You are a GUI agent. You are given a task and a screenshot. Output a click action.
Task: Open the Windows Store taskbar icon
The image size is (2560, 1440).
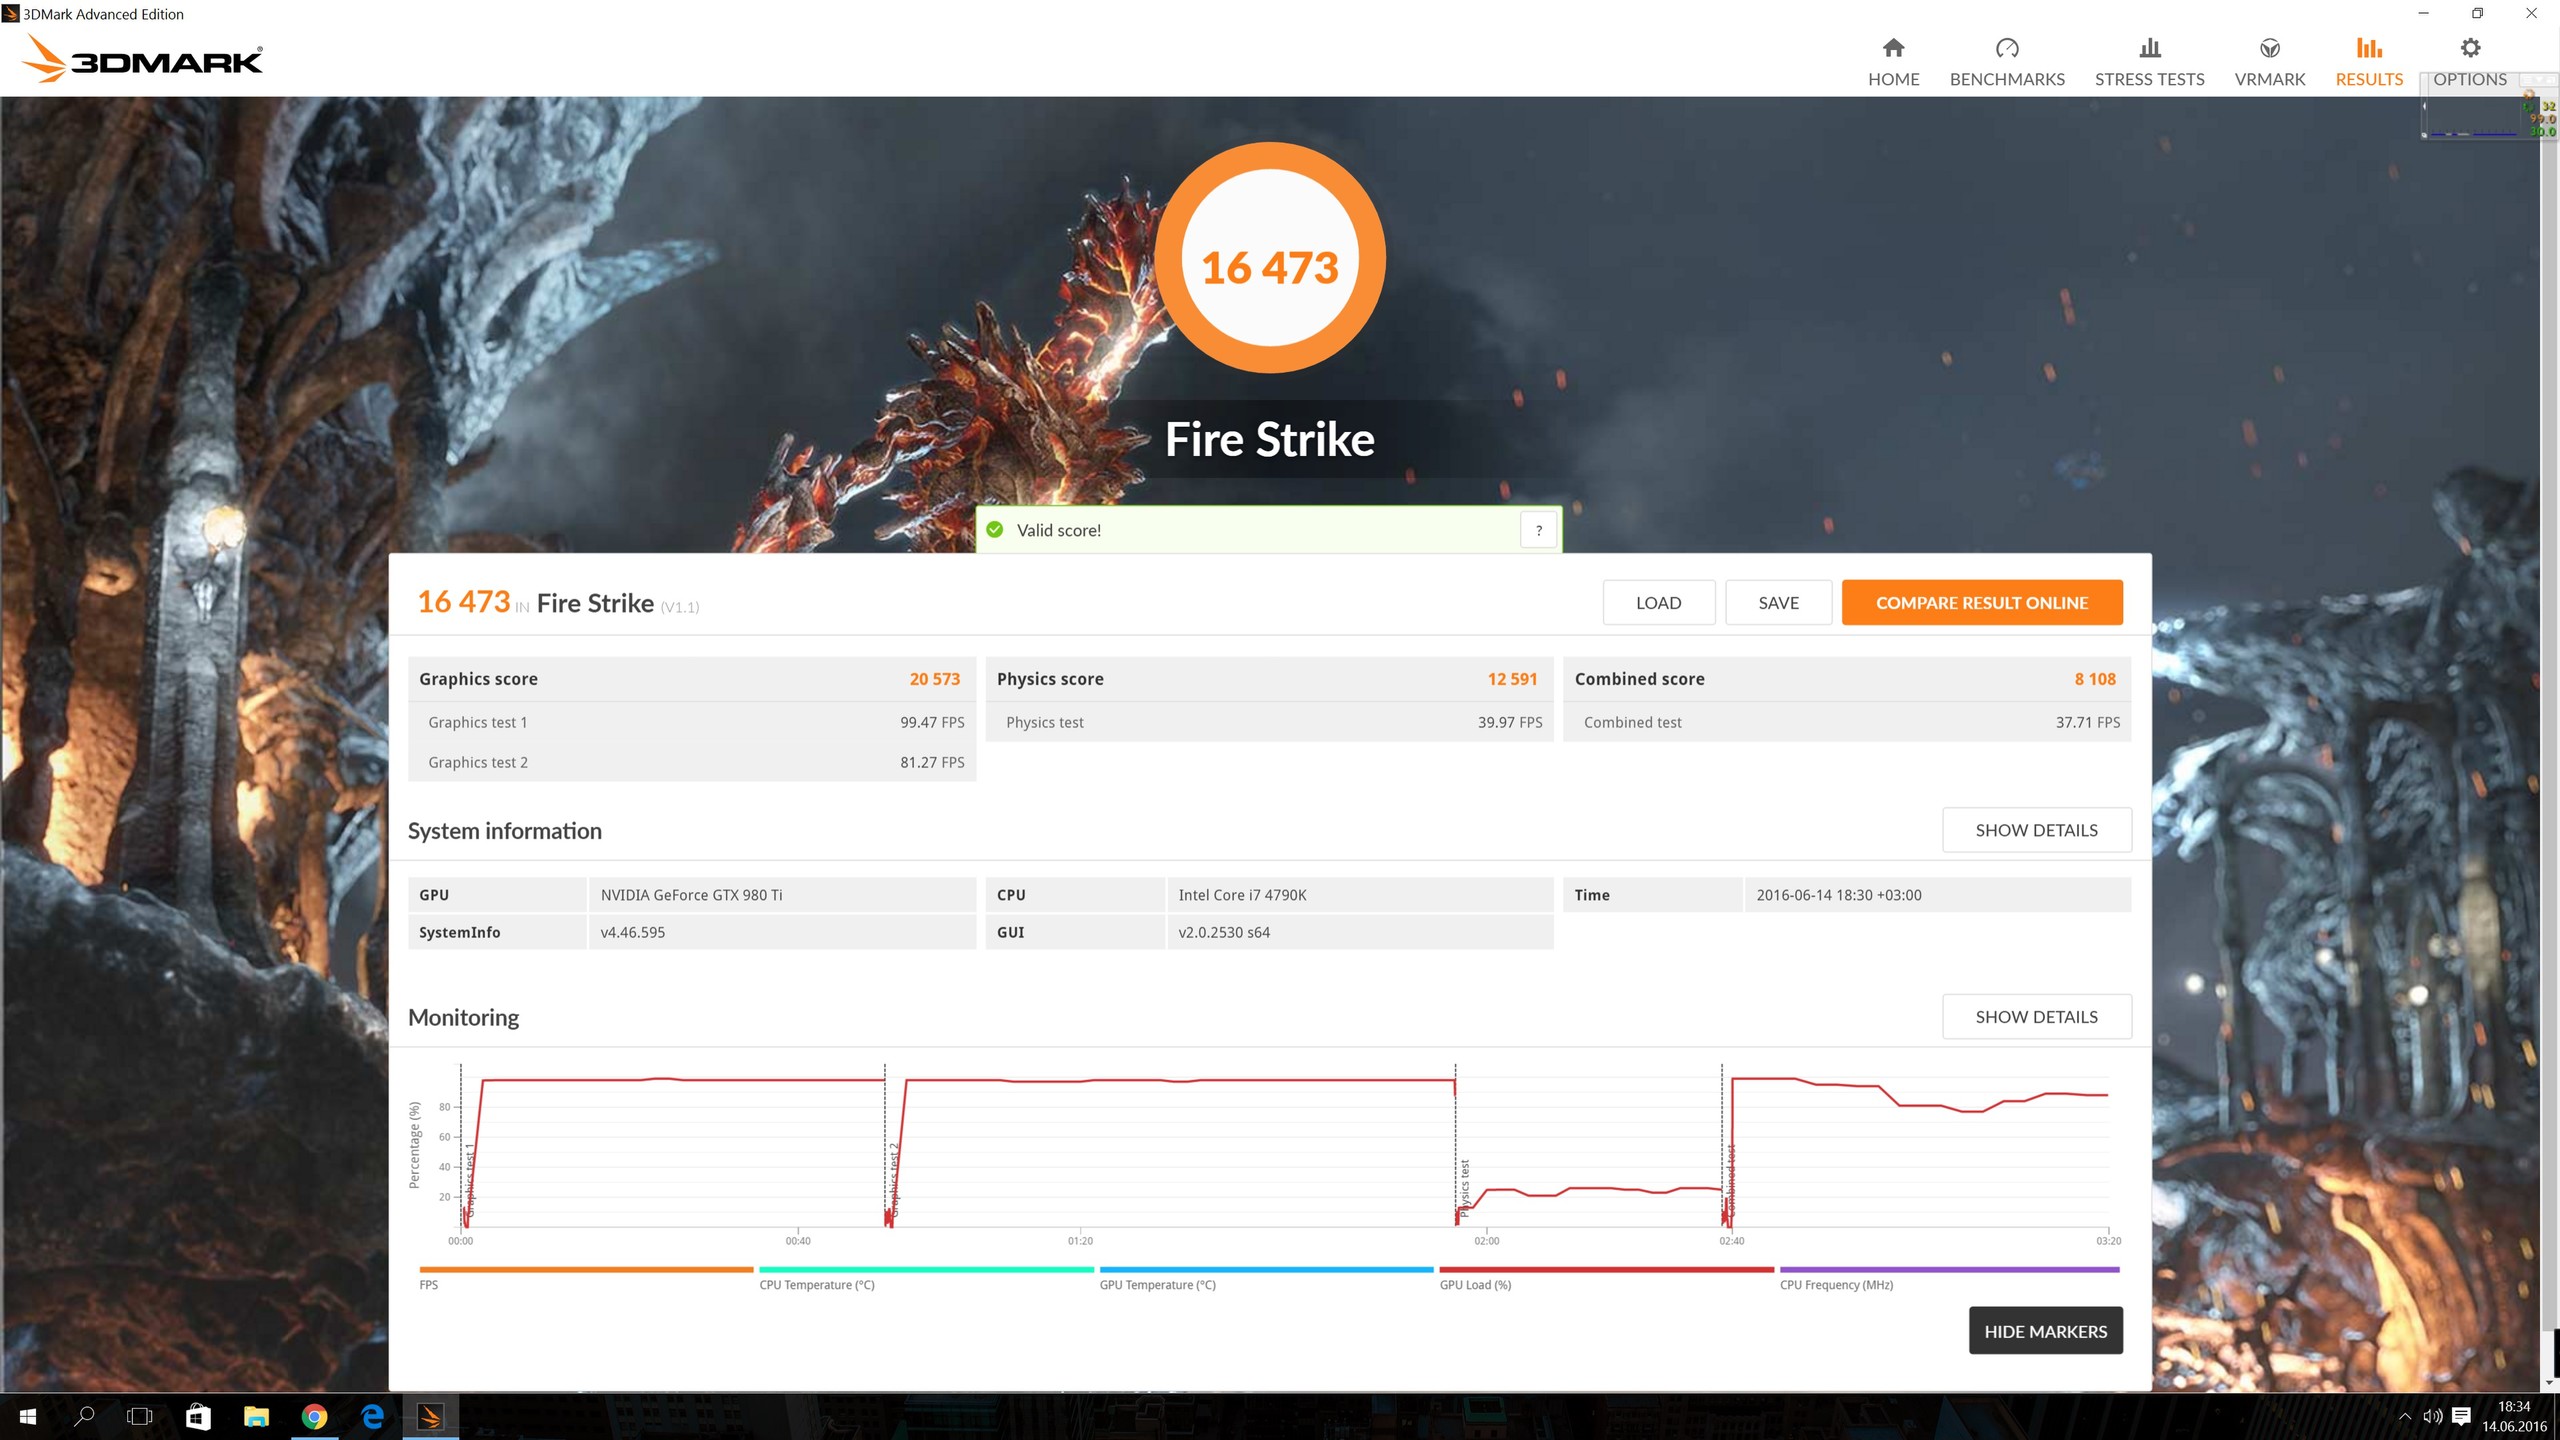tap(198, 1416)
